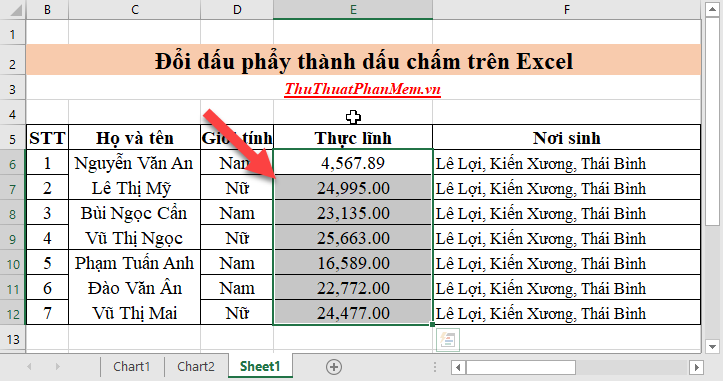Select column E header

tap(353, 9)
